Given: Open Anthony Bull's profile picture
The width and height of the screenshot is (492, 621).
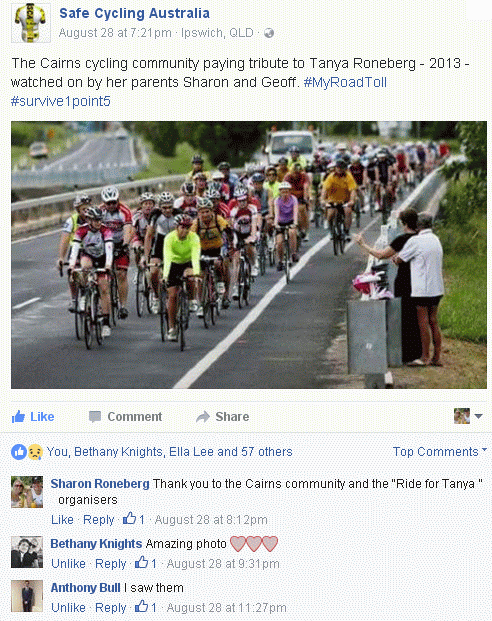Looking at the screenshot, I should tap(27, 596).
